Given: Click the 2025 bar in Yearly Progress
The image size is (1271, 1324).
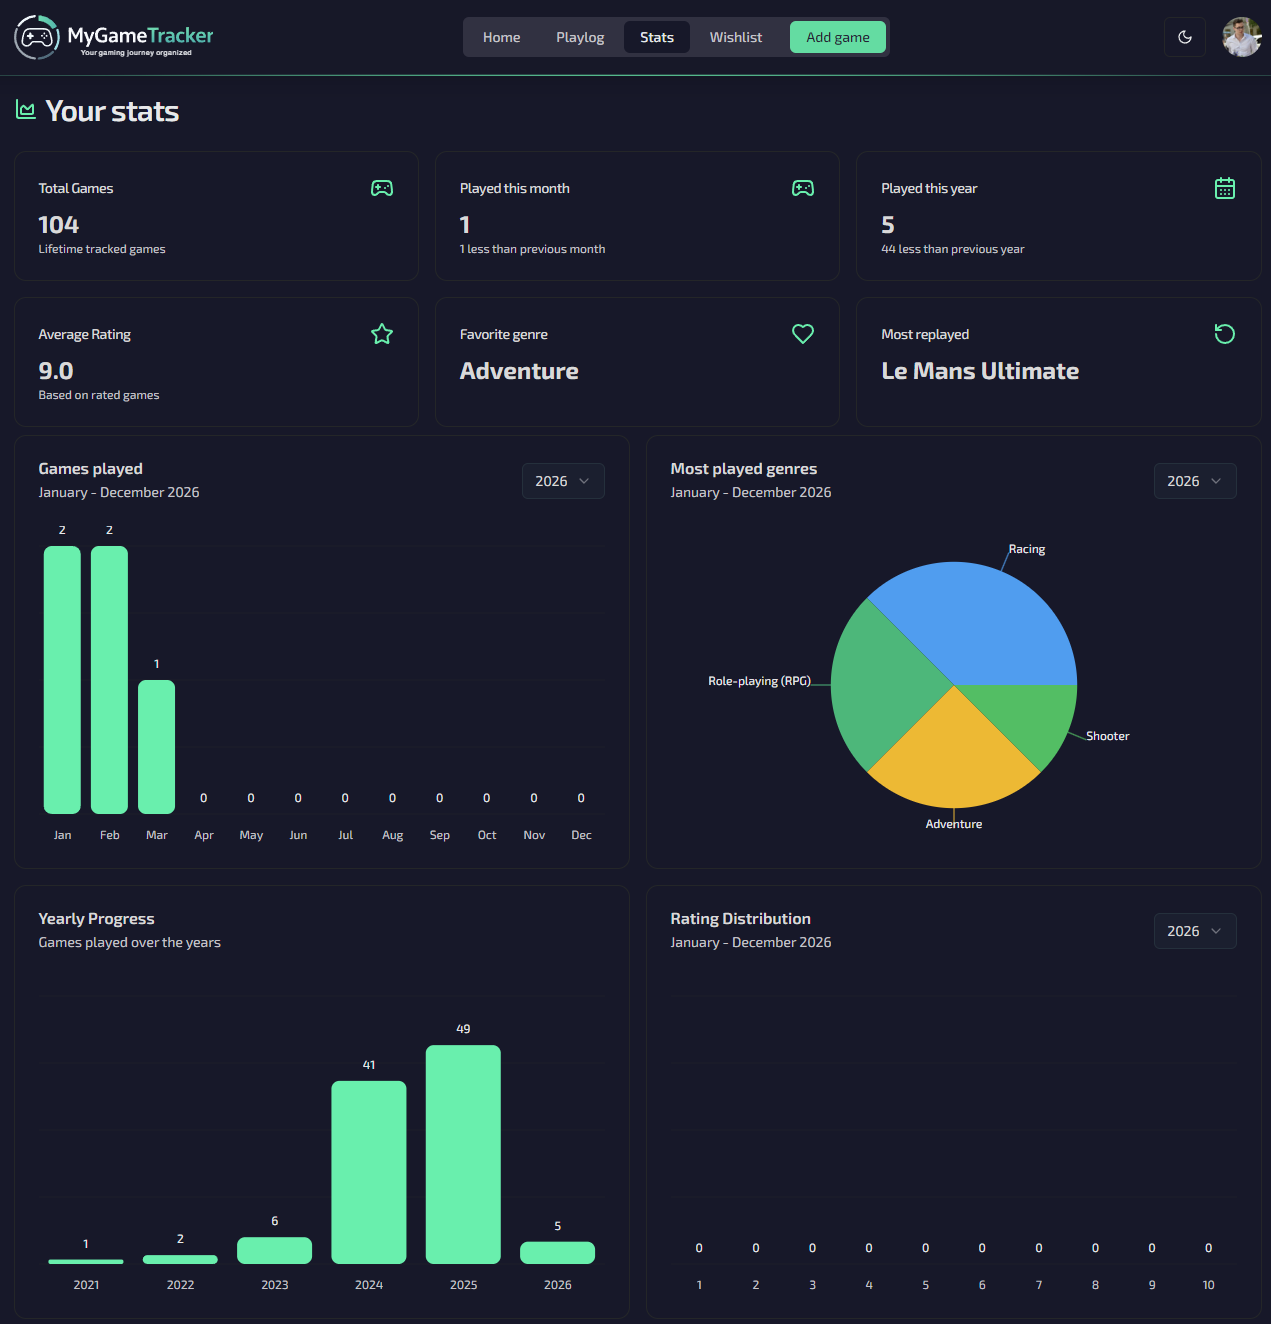Looking at the screenshot, I should [x=463, y=1155].
